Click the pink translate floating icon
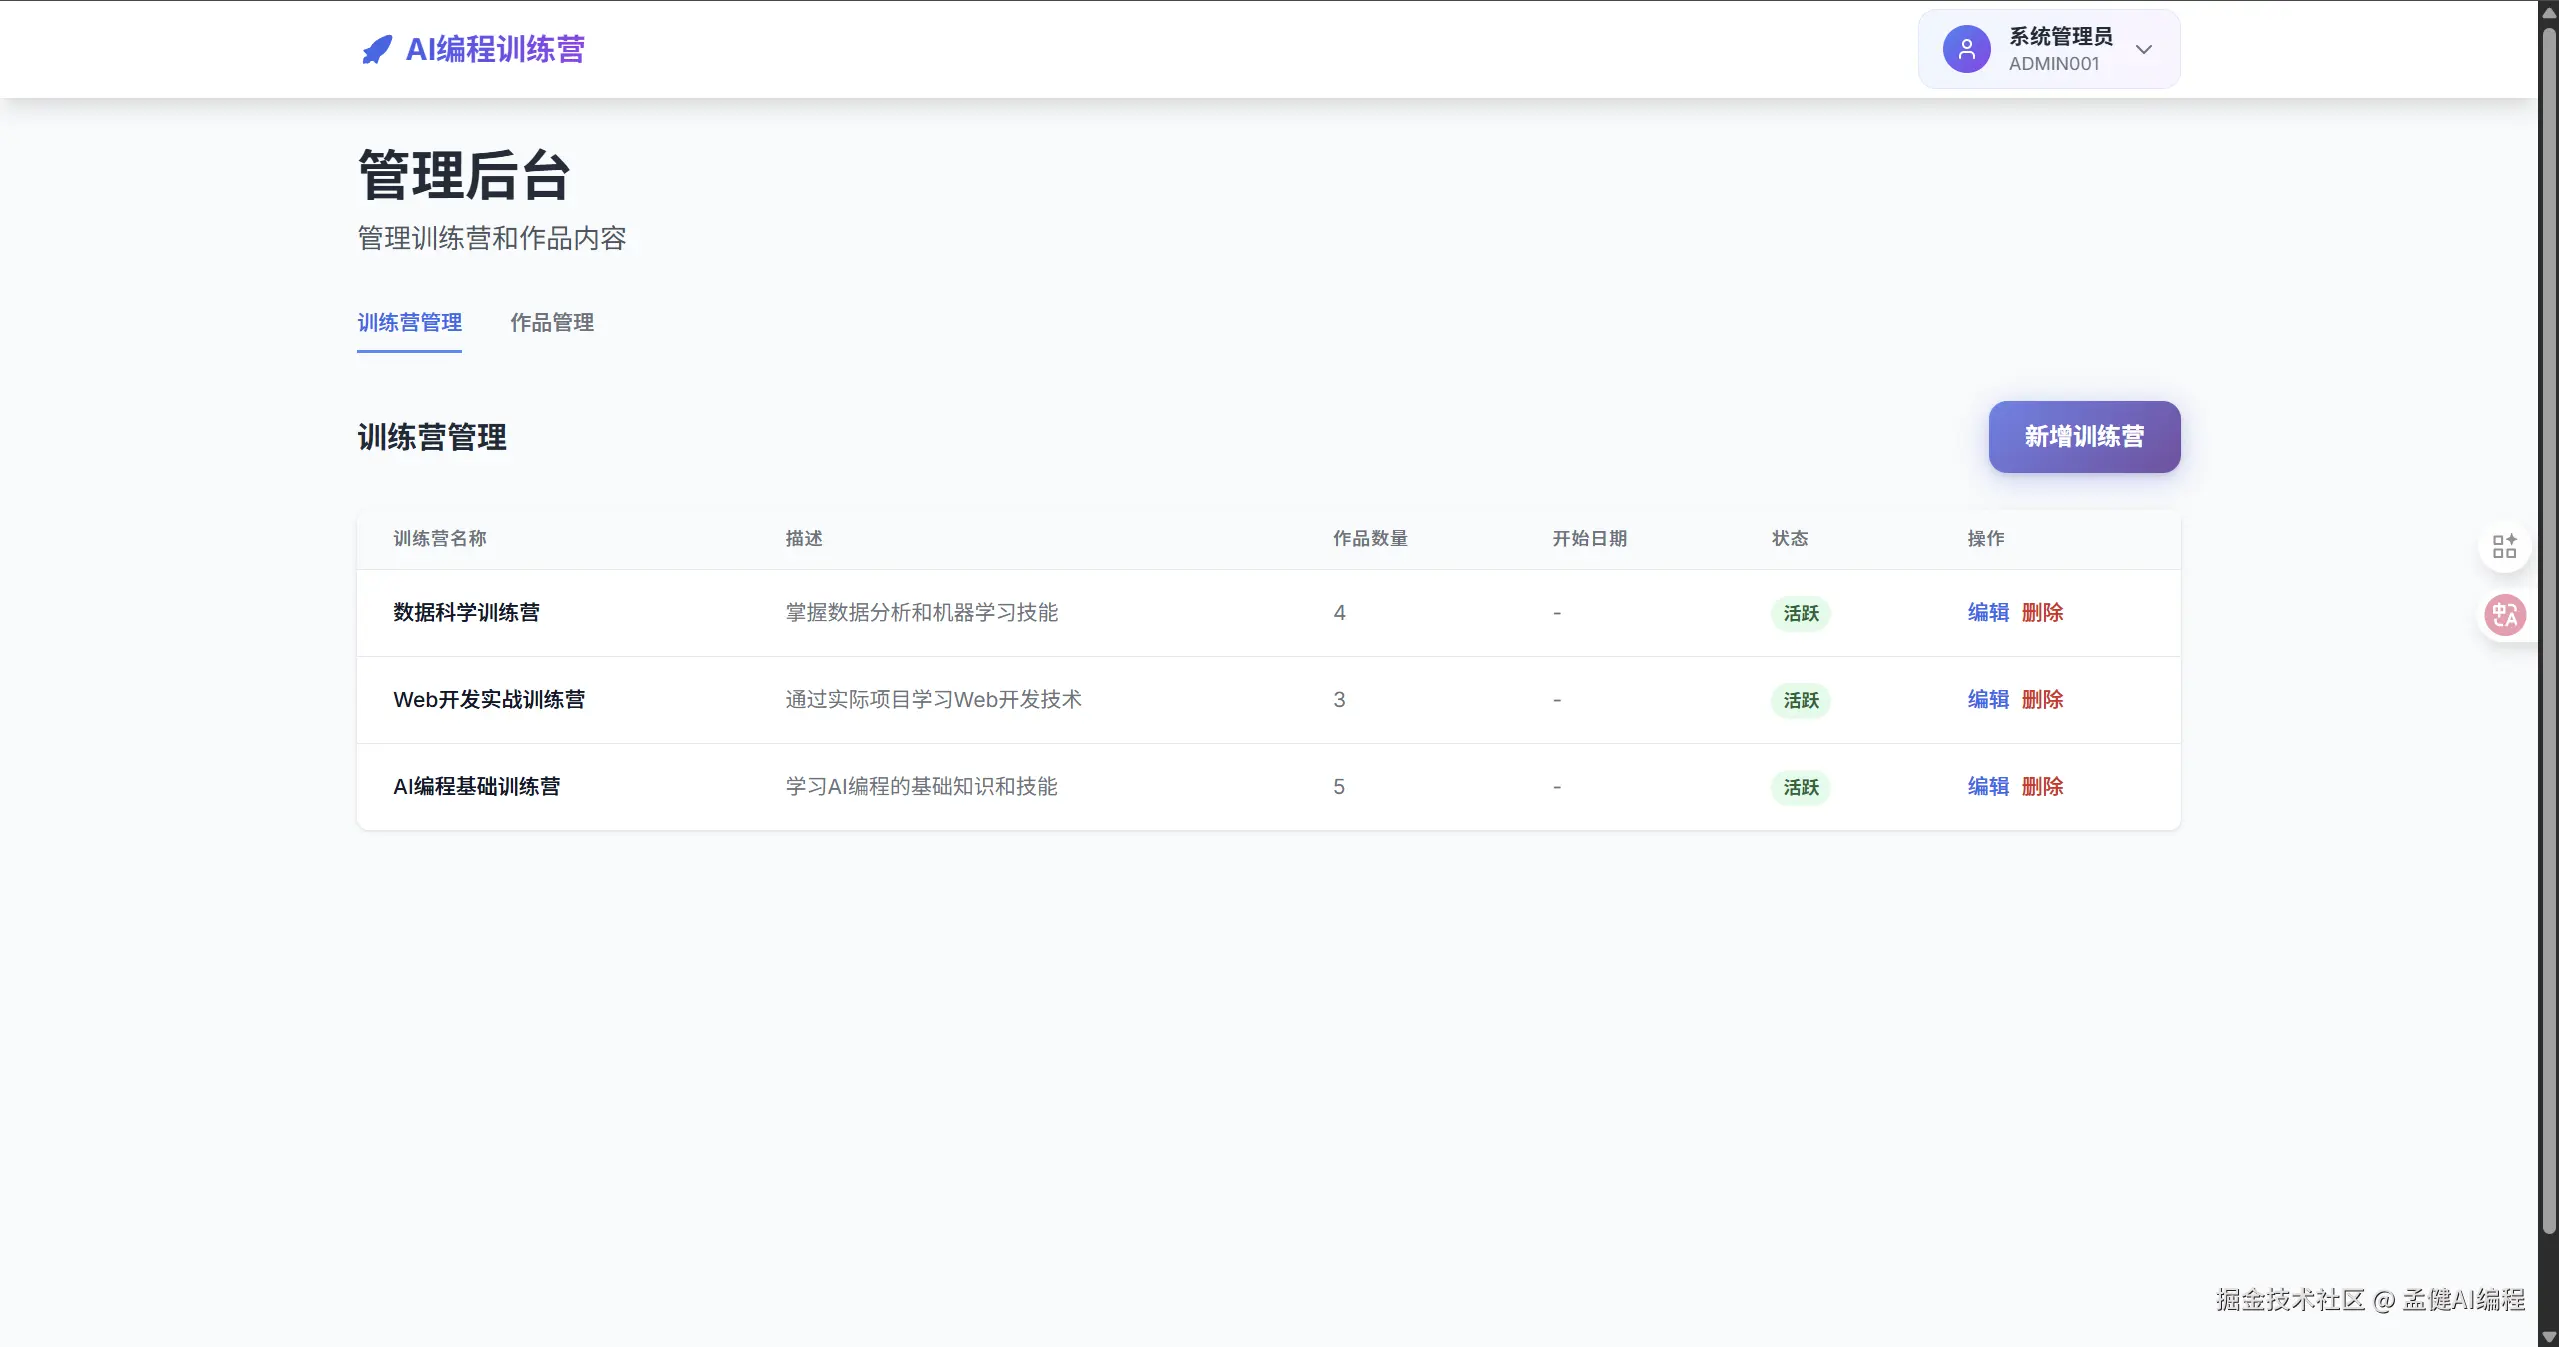Screen dimensions: 2559x1347 click(2505, 615)
